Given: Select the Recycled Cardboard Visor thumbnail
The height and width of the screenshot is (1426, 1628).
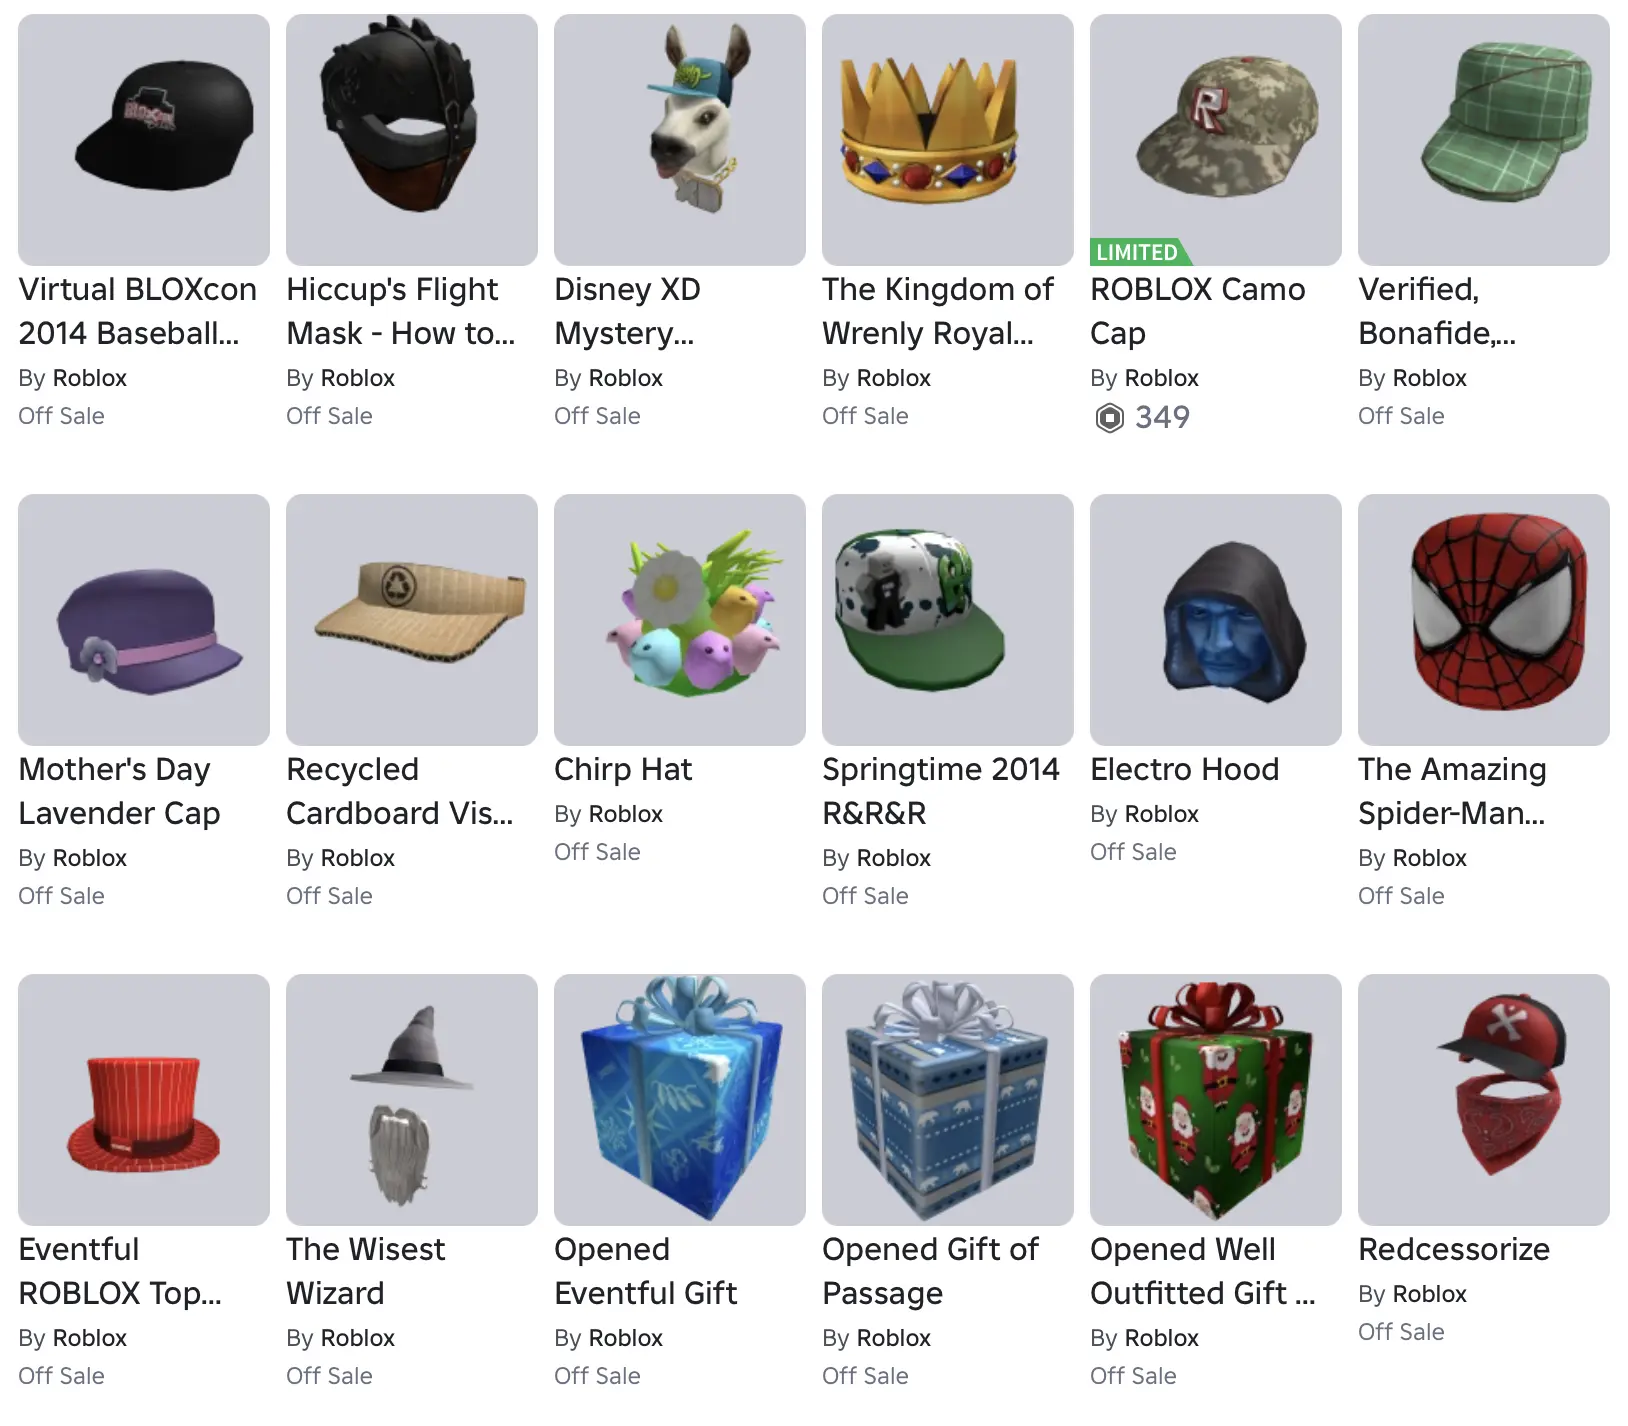Looking at the screenshot, I should pos(412,620).
